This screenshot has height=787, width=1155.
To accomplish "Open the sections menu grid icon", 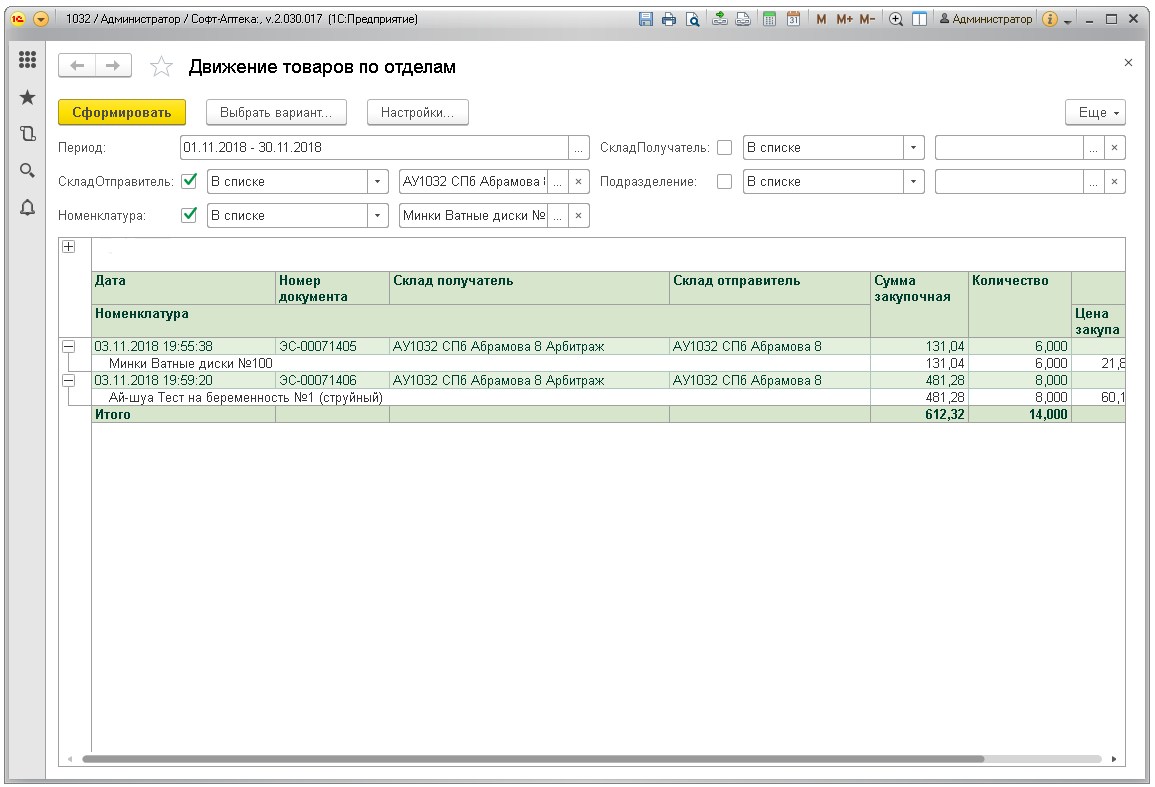I will click(x=28, y=61).
